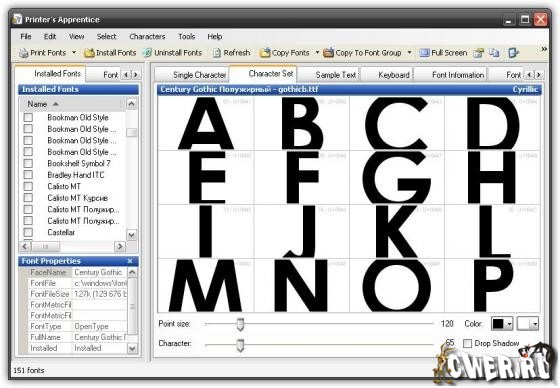The image size is (560, 388).
Task: Open the Edit menu
Action: 50,36
